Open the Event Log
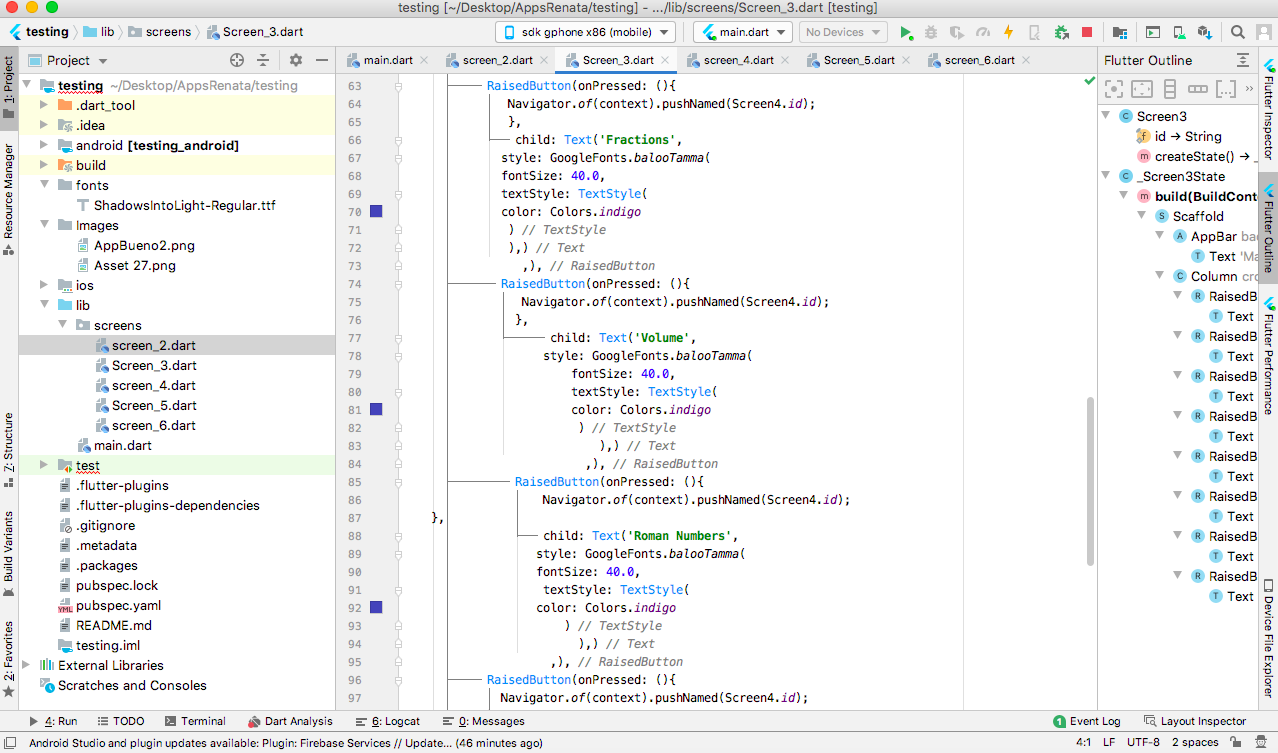The image size is (1278, 753). point(1086,721)
